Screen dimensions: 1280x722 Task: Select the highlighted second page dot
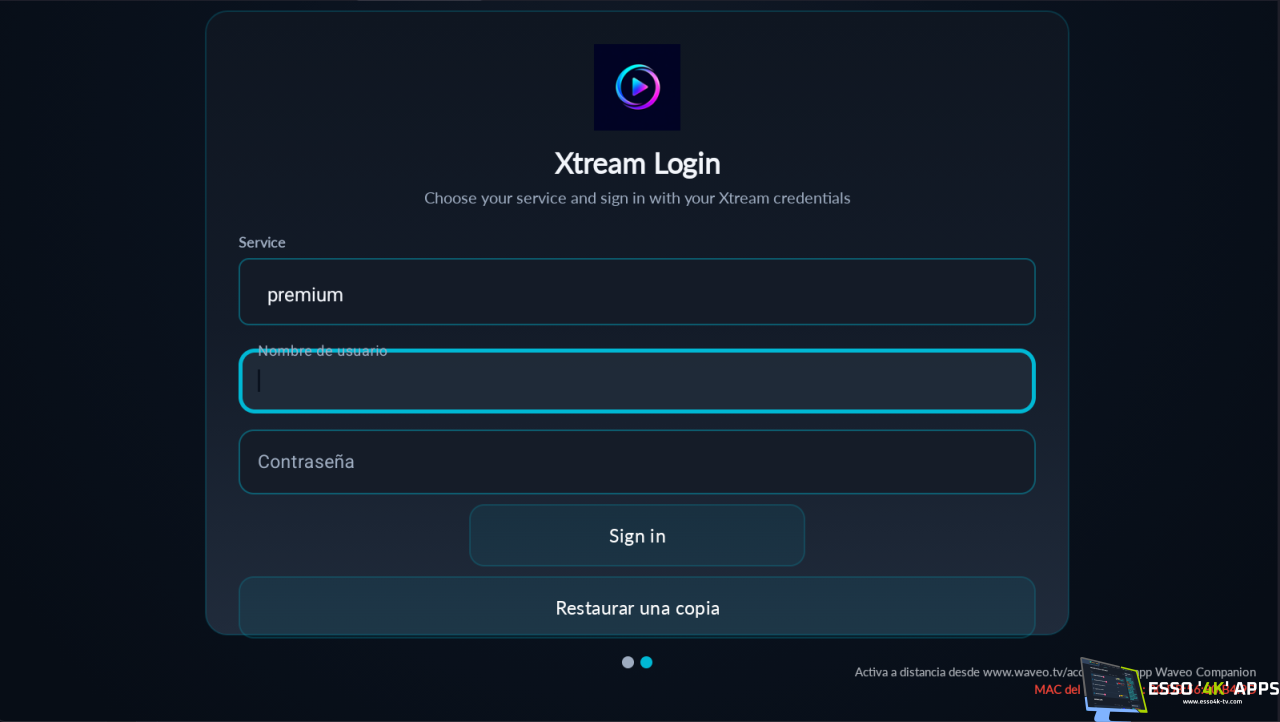[646, 662]
